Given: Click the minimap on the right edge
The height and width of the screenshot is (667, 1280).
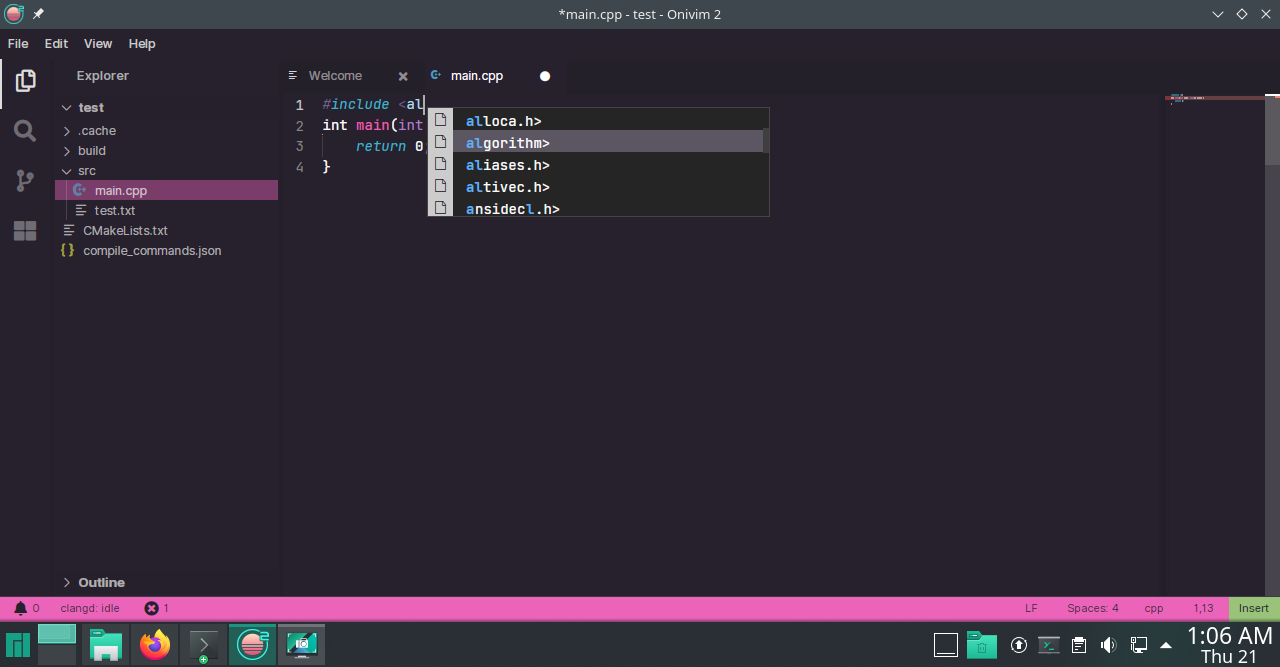Looking at the screenshot, I should 1213,100.
